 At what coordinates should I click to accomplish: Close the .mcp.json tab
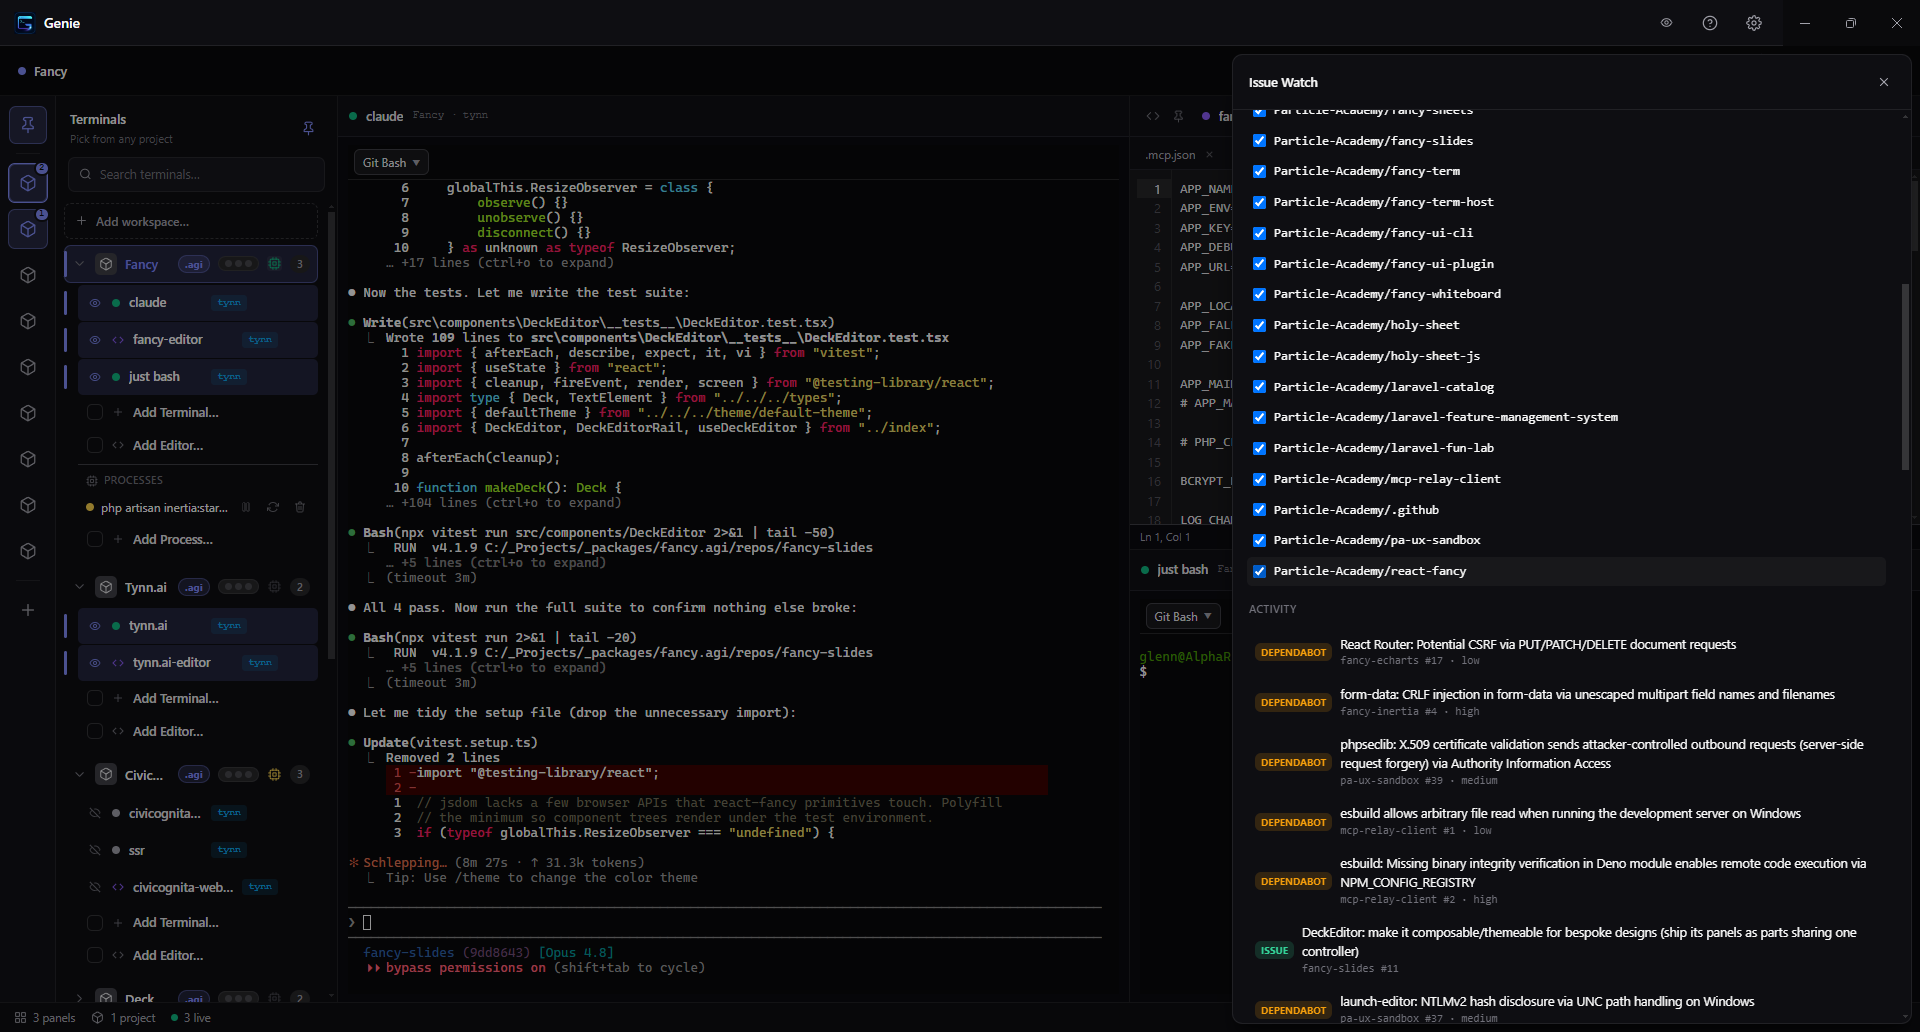point(1209,155)
